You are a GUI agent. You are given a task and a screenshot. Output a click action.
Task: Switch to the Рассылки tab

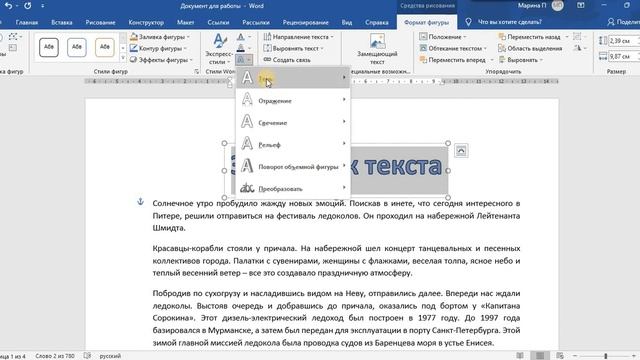click(256, 22)
